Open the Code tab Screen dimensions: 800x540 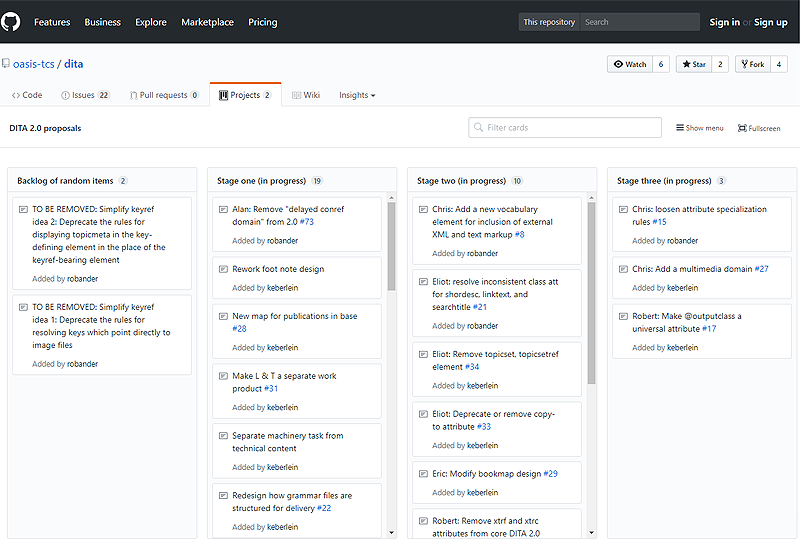pos(27,95)
